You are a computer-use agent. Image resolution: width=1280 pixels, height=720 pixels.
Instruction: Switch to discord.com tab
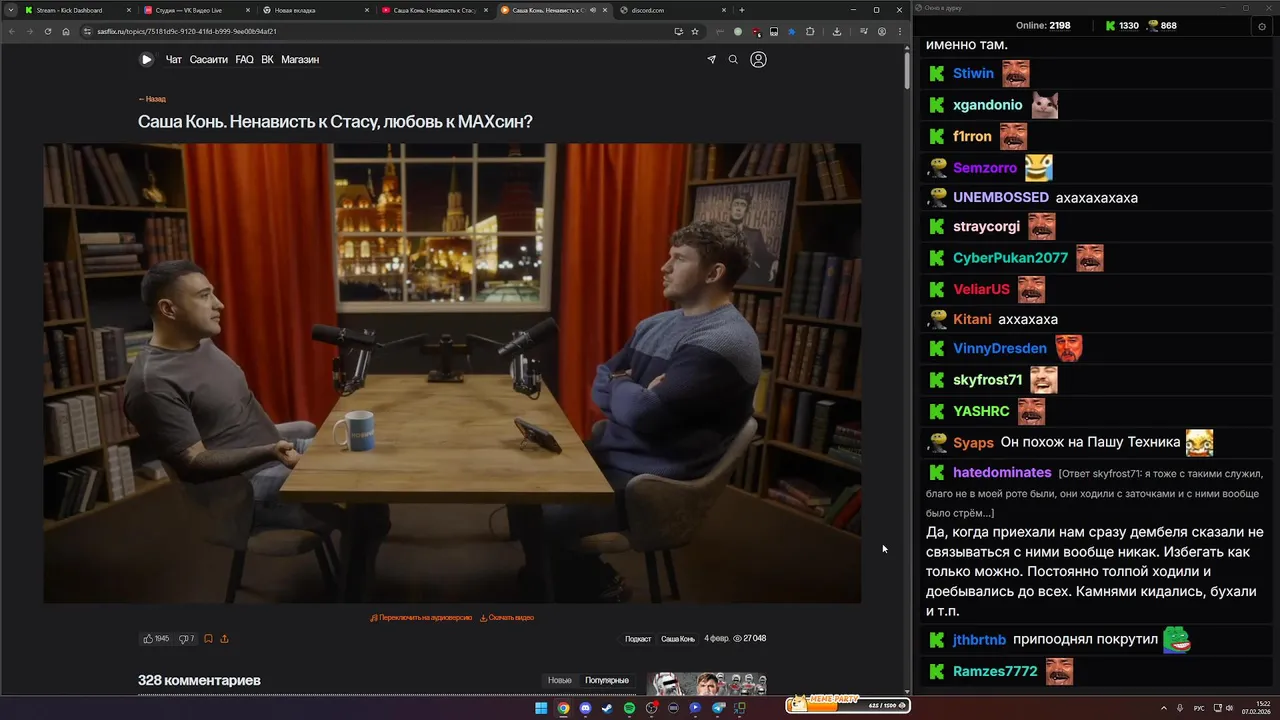coord(673,10)
